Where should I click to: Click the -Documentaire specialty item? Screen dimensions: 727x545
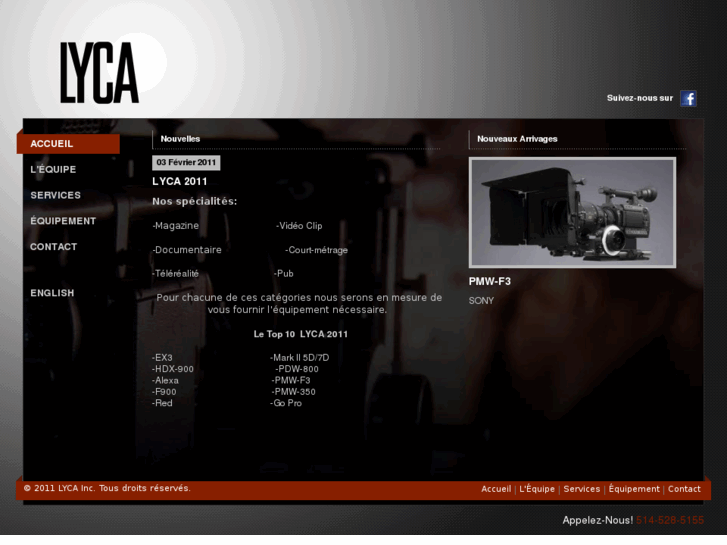(187, 250)
